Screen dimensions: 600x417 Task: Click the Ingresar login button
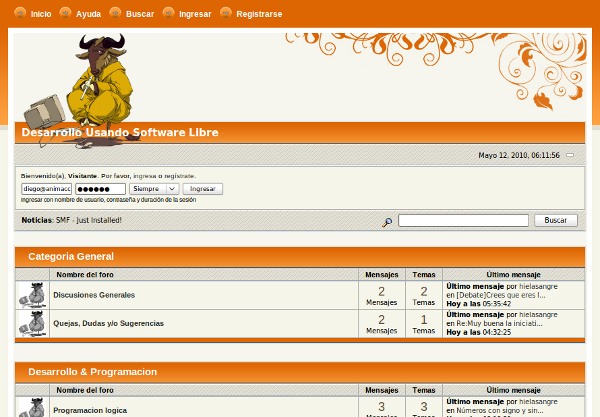coord(203,189)
